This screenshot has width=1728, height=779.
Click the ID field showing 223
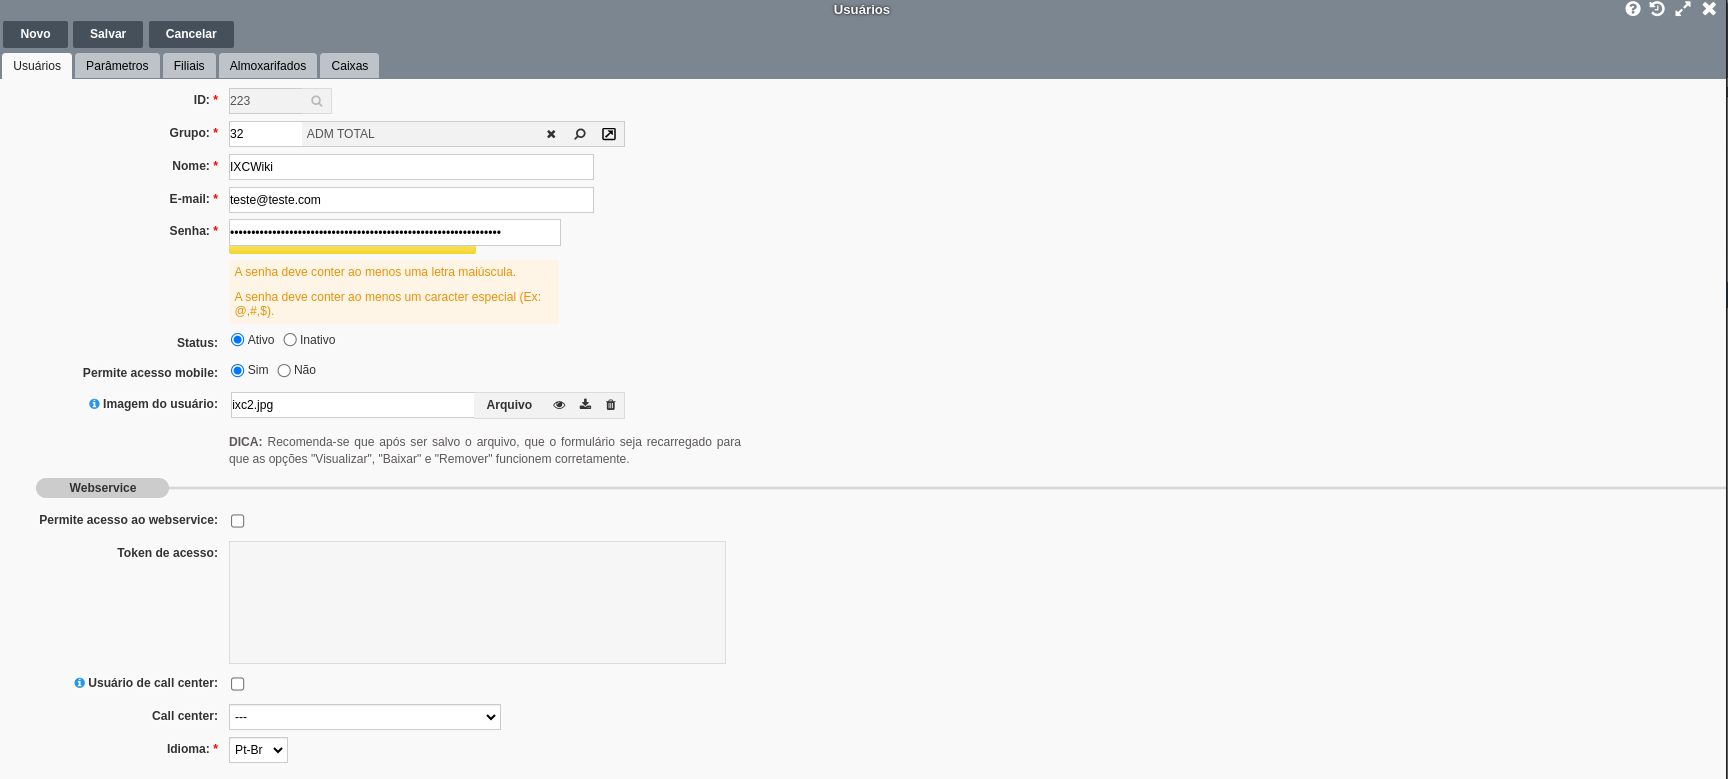pyautogui.click(x=265, y=101)
